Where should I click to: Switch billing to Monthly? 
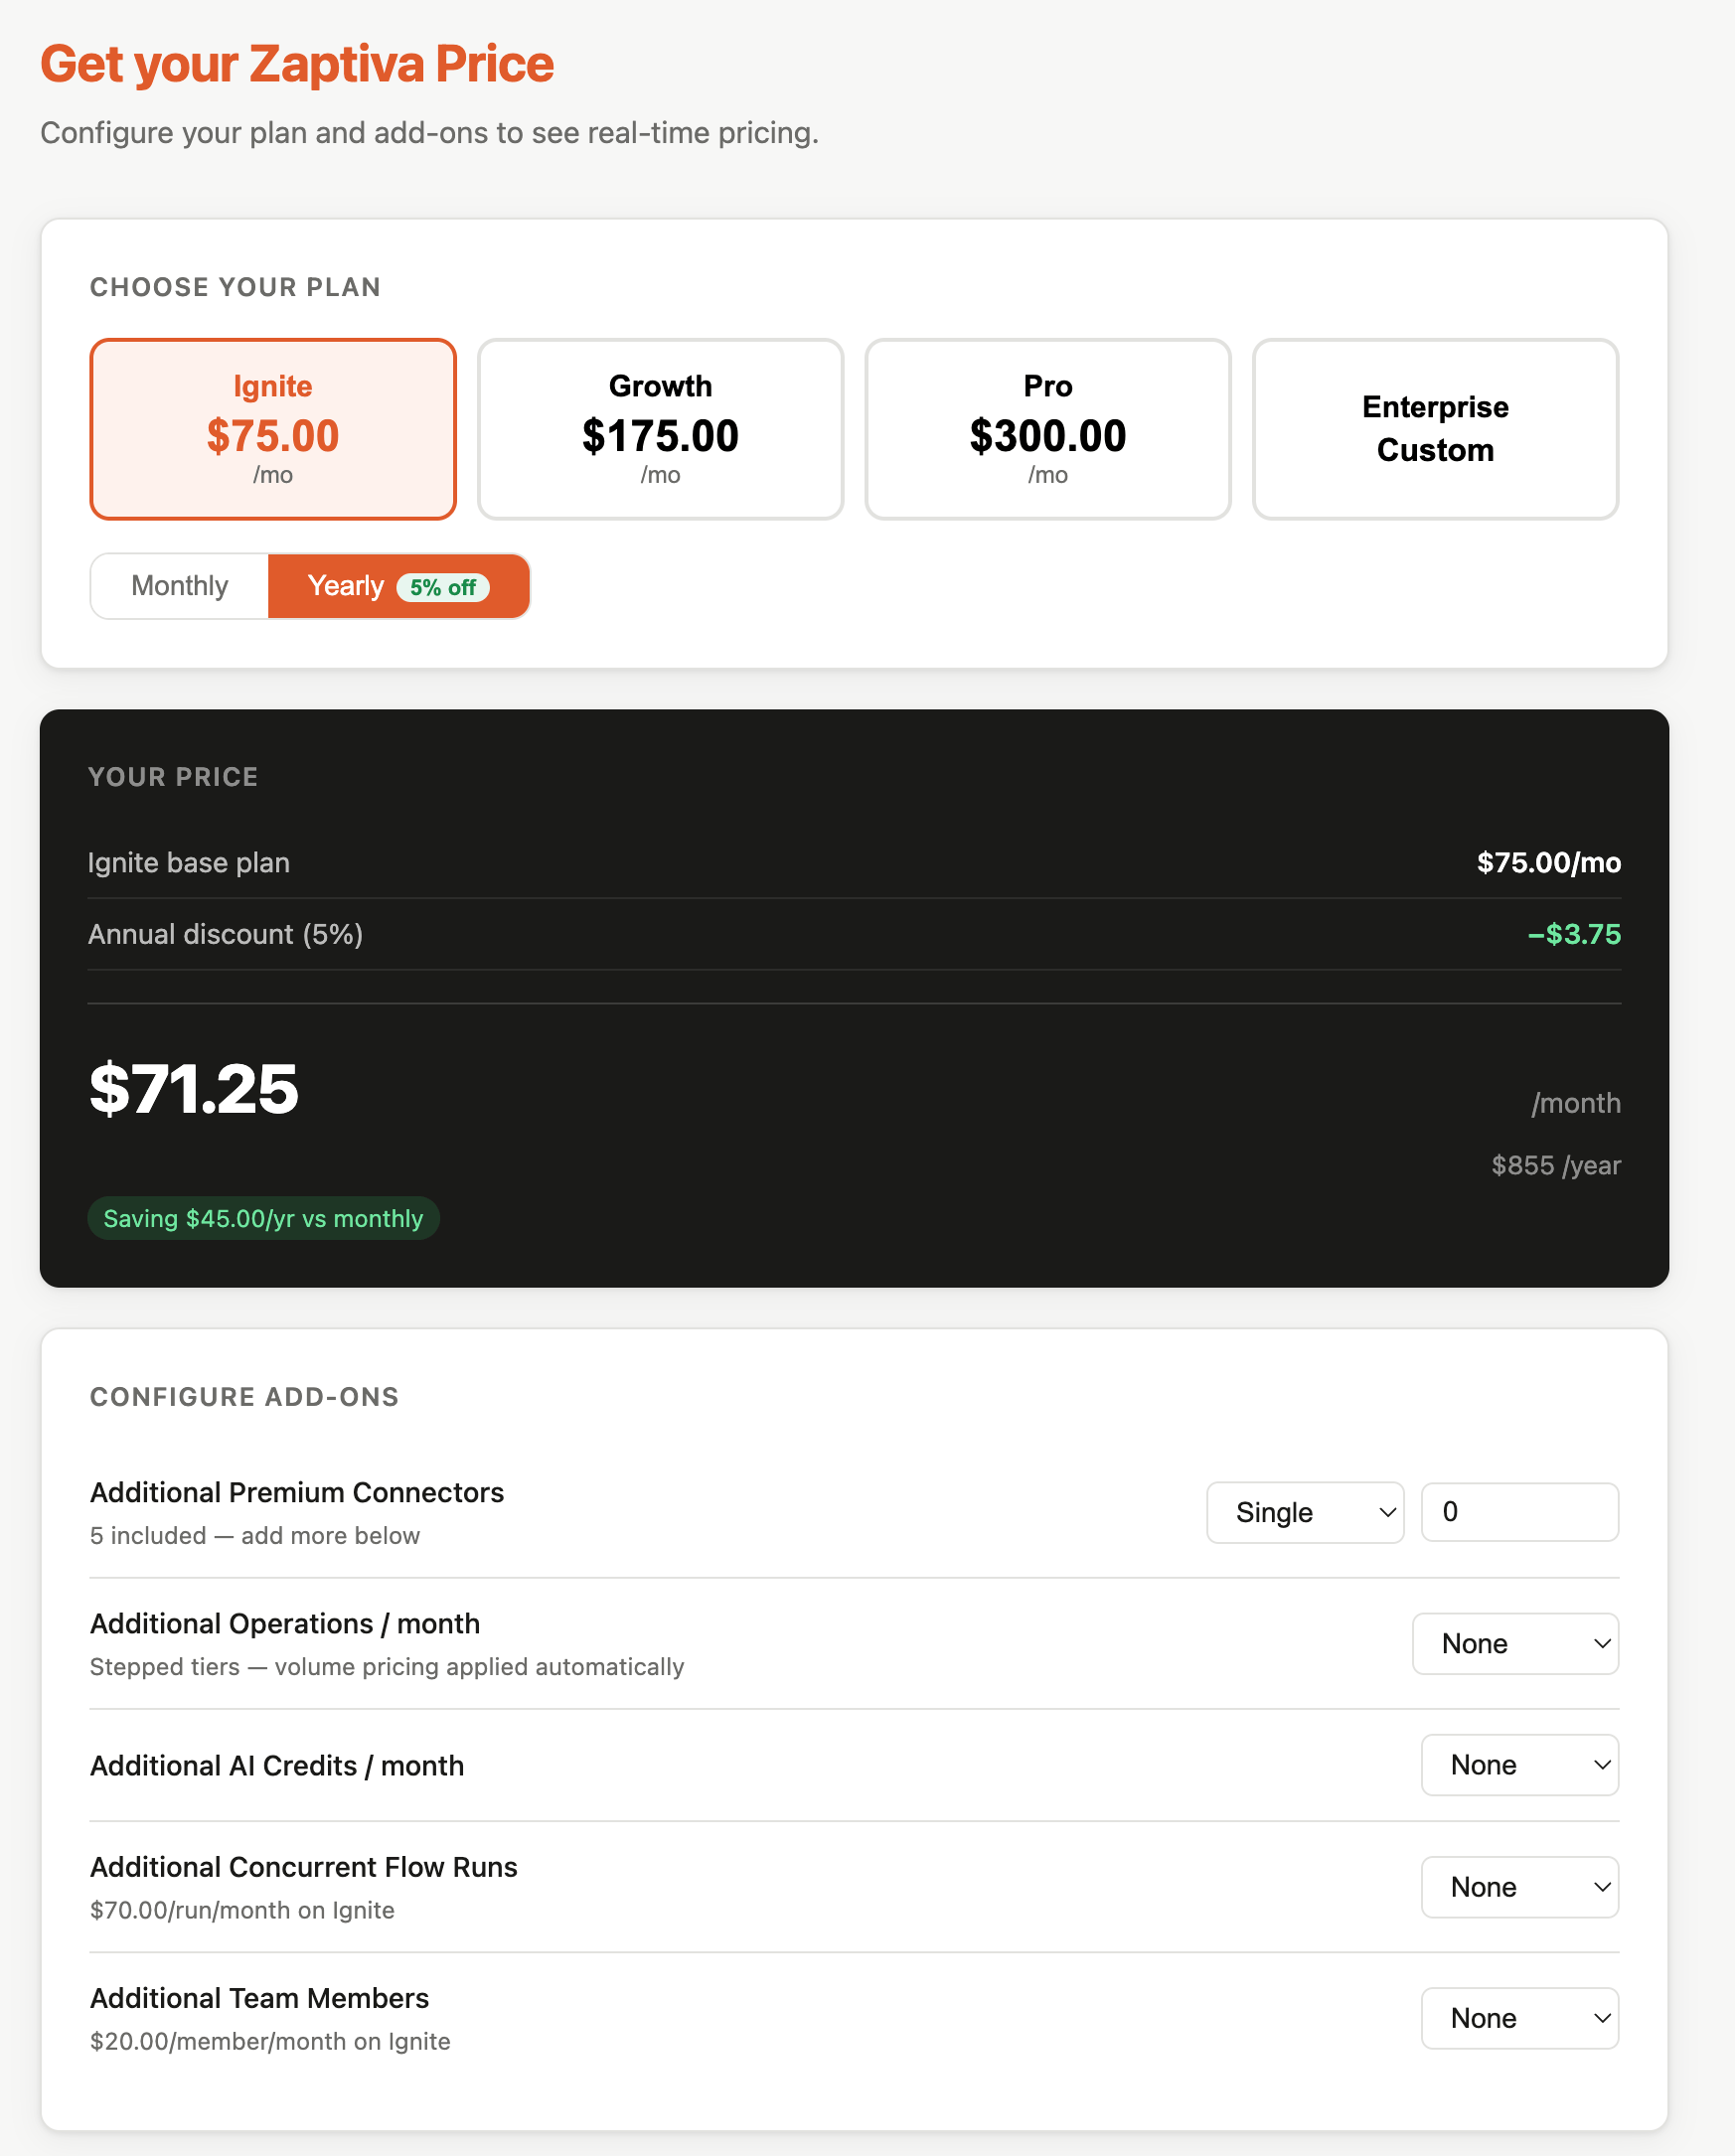tap(180, 586)
